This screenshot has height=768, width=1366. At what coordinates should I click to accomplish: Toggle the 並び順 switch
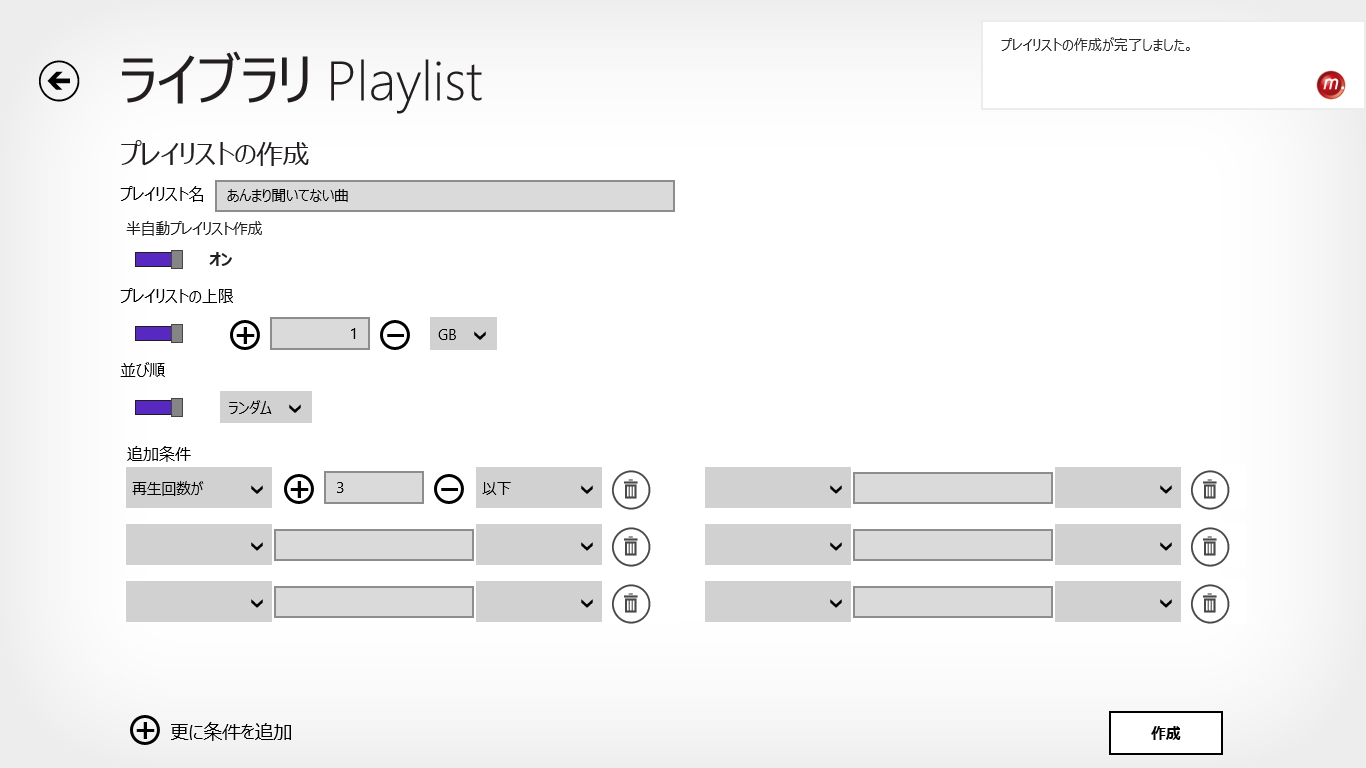(x=159, y=407)
